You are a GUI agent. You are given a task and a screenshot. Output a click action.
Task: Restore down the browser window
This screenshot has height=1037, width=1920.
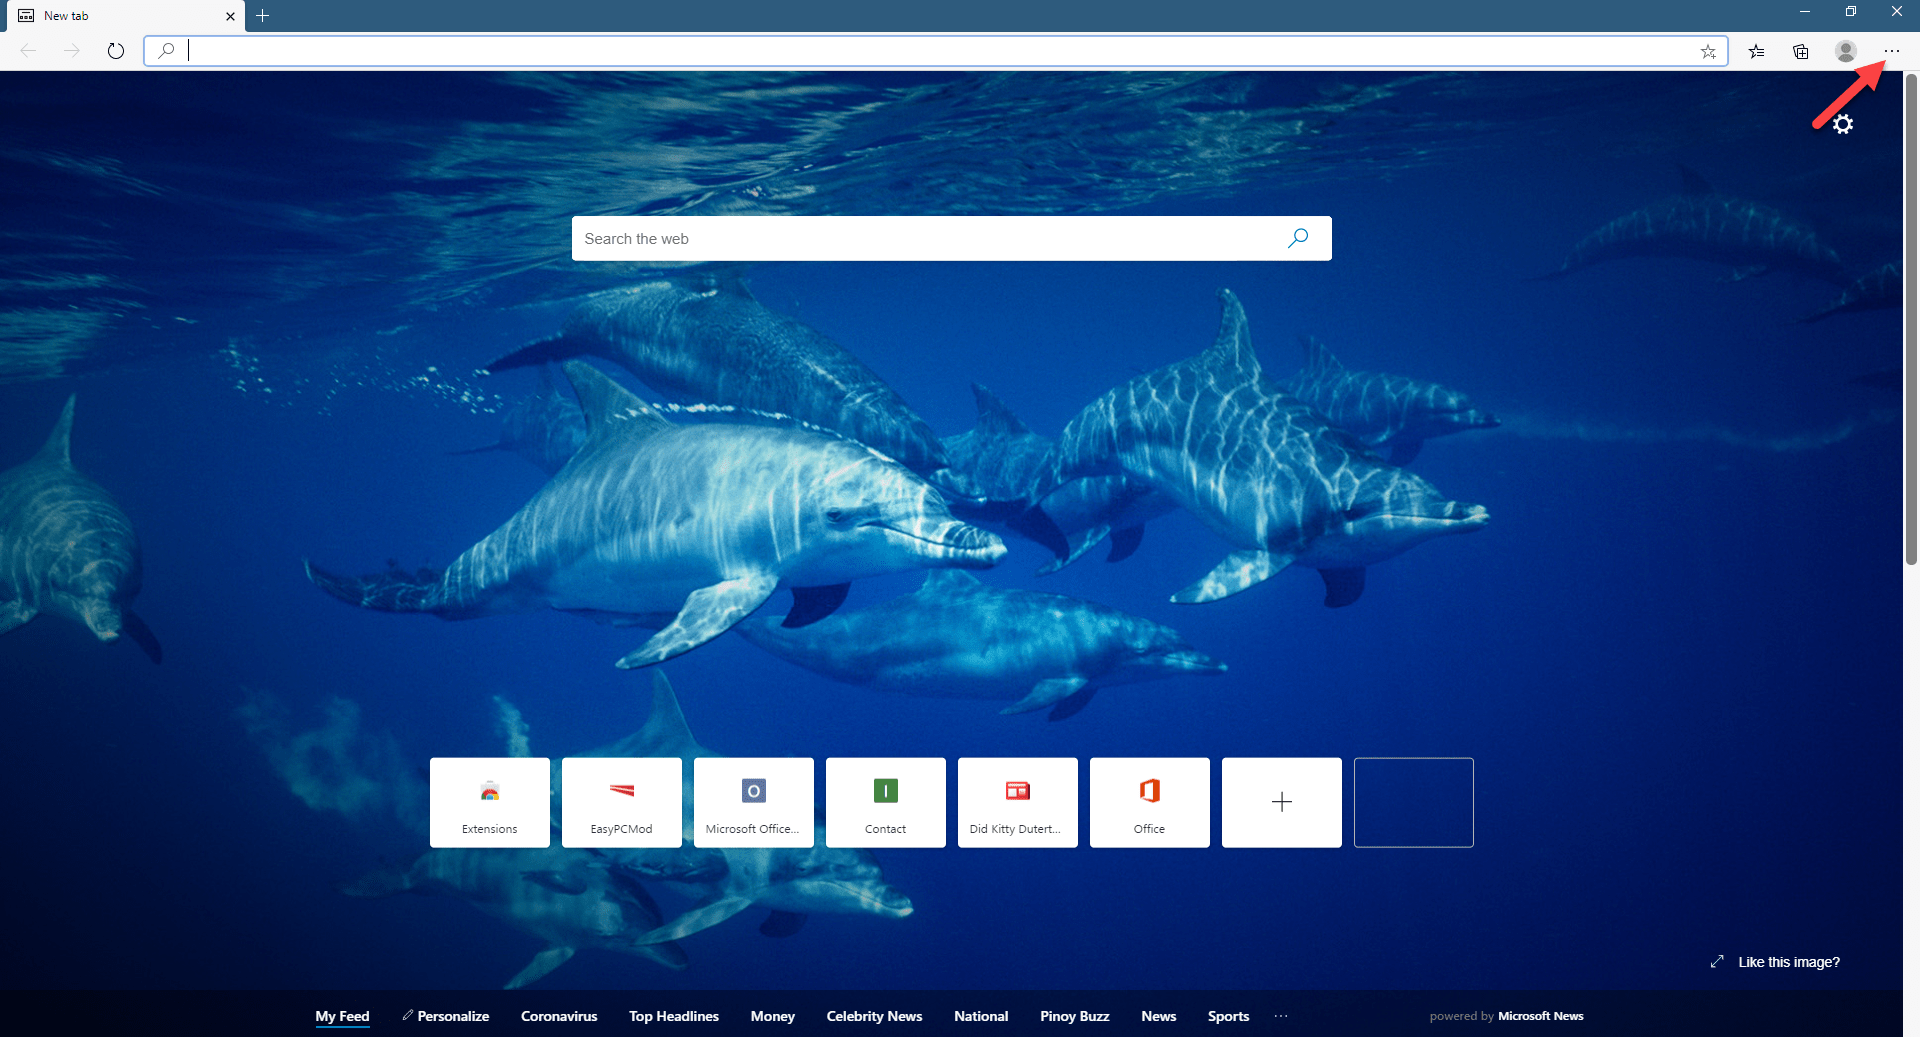(x=1851, y=12)
